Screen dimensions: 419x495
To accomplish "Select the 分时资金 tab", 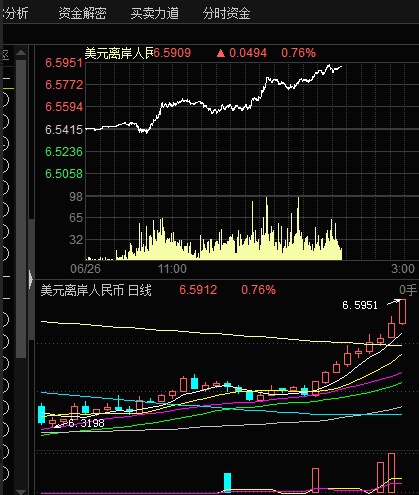I will [226, 13].
